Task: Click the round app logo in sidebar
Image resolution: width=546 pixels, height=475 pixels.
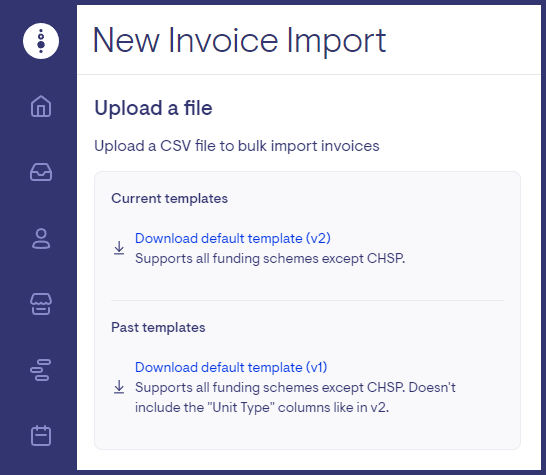Action: pyautogui.click(x=41, y=41)
